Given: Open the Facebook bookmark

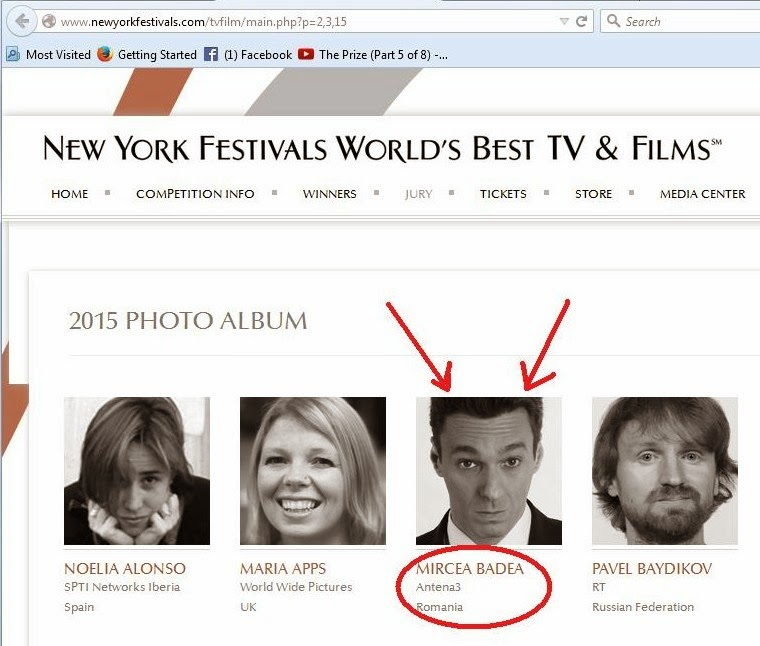Looking at the screenshot, I should (x=248, y=55).
